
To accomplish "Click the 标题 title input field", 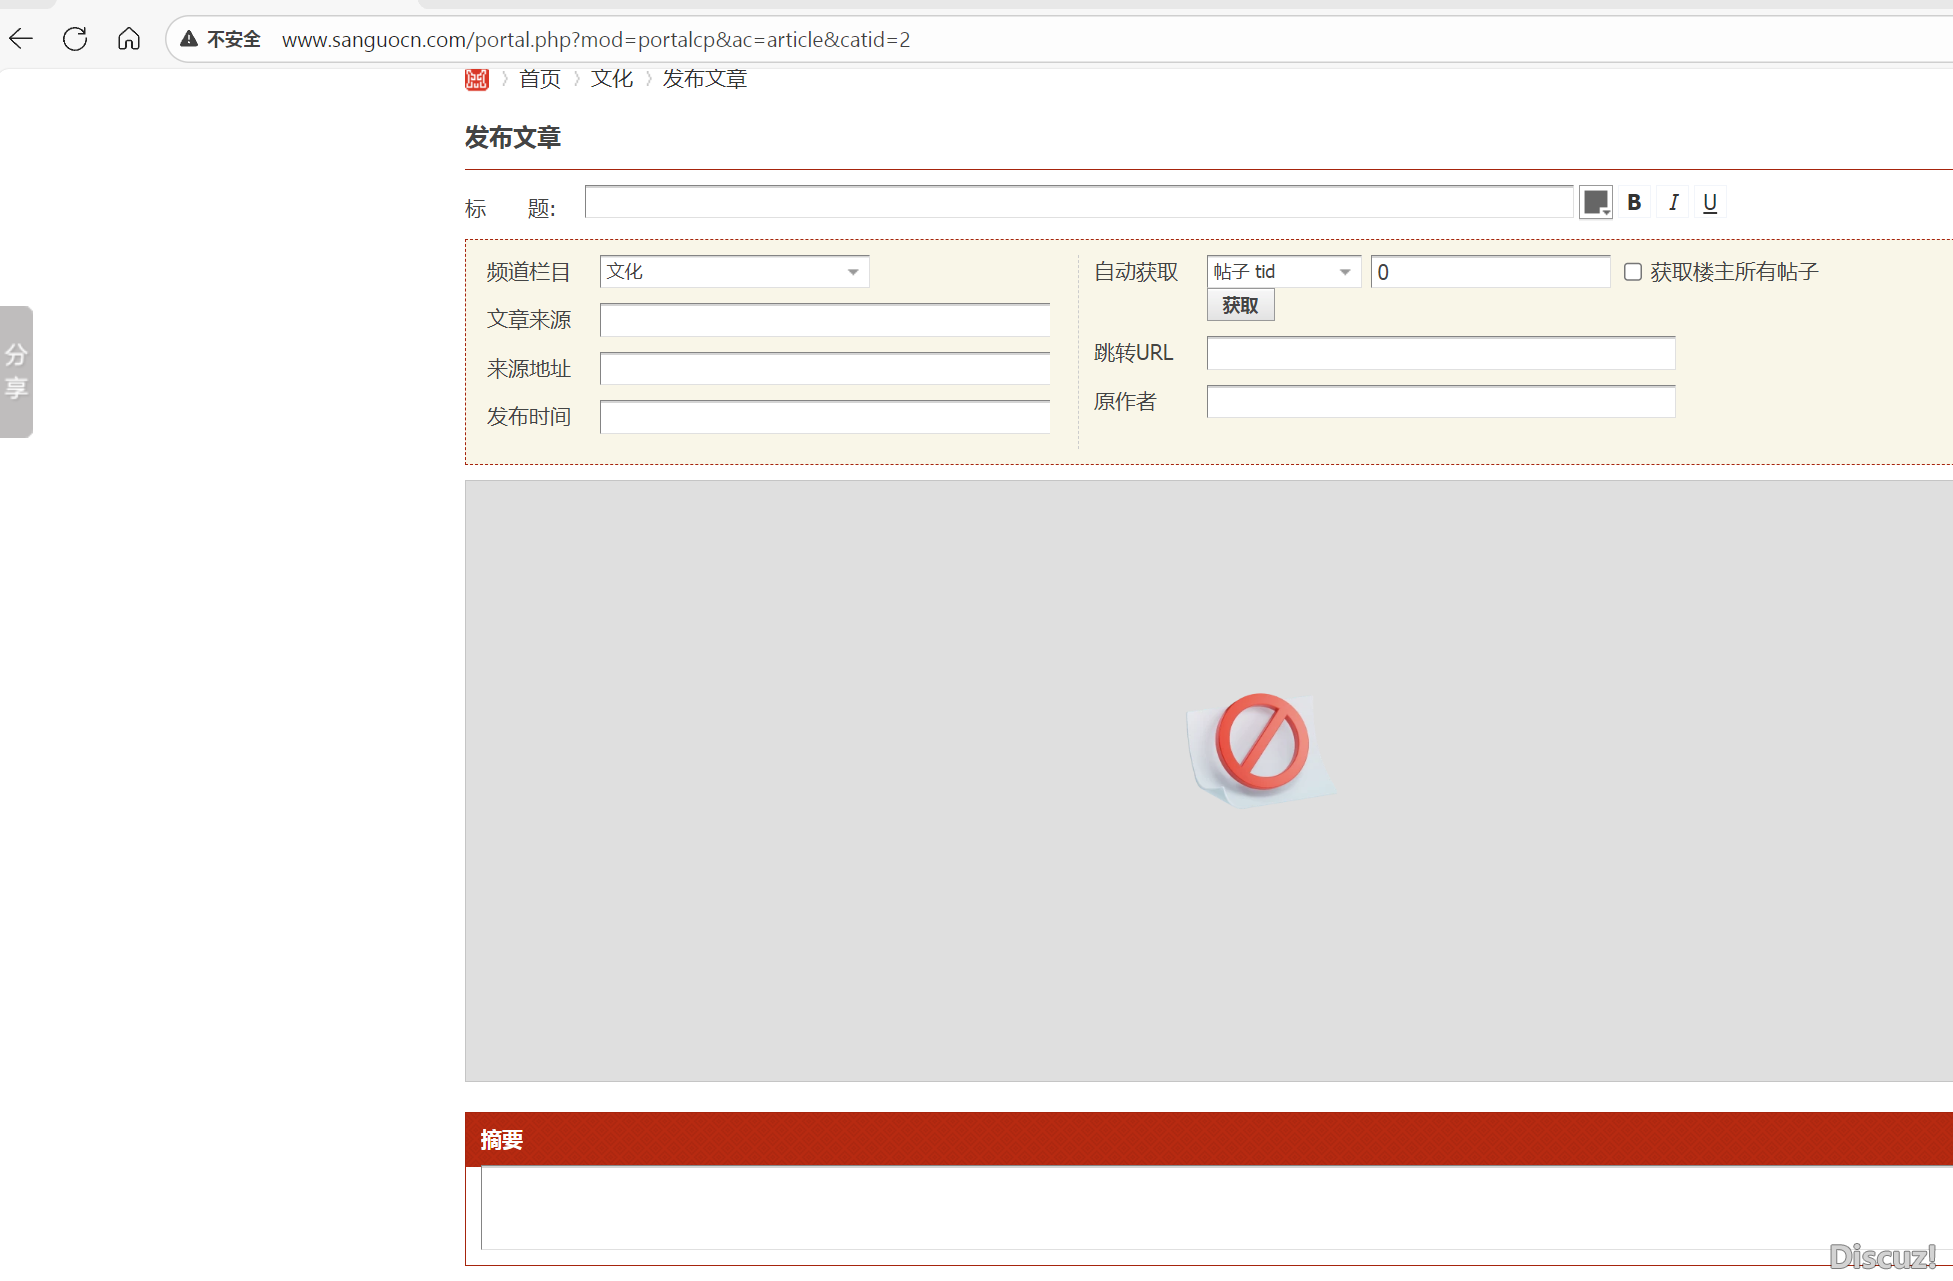I will [1078, 203].
